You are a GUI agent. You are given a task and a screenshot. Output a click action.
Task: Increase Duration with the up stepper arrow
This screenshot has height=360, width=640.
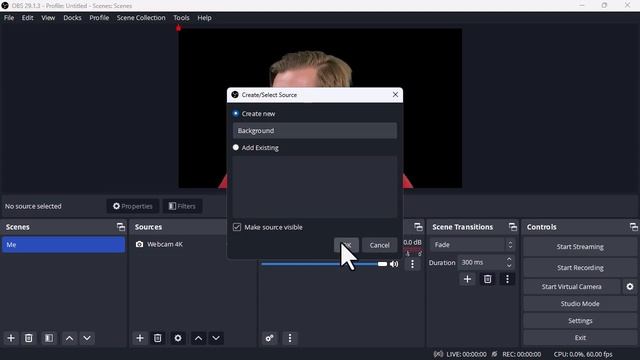click(x=509, y=259)
